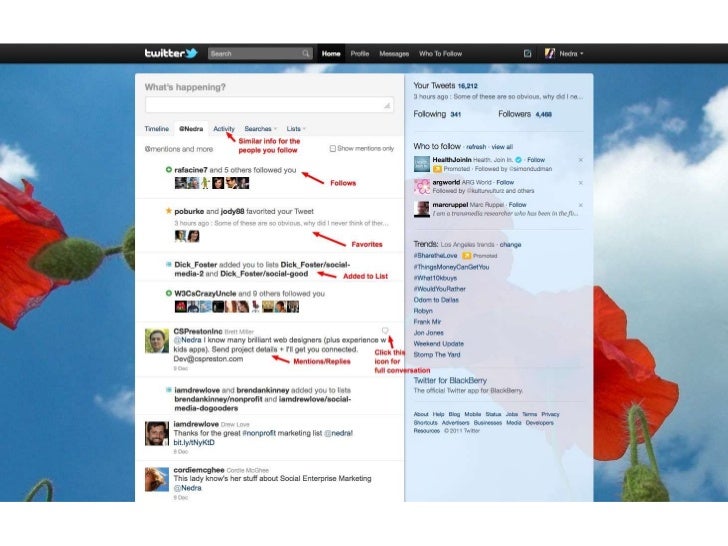728x546 pixels.
Task: Open the bit.ly/tNyKtD link
Action: (x=194, y=442)
